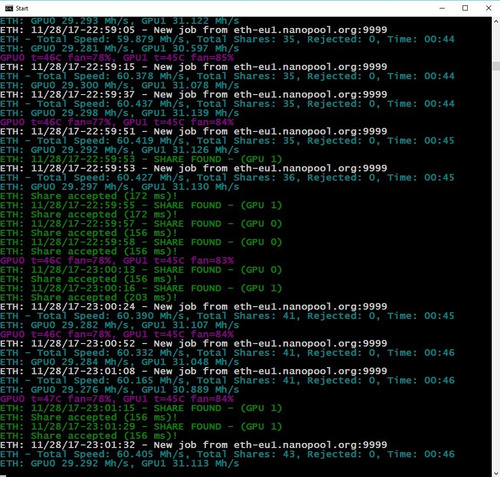
Task: Click the 23:00:13 SHARE FOUND line
Action: coord(141,270)
